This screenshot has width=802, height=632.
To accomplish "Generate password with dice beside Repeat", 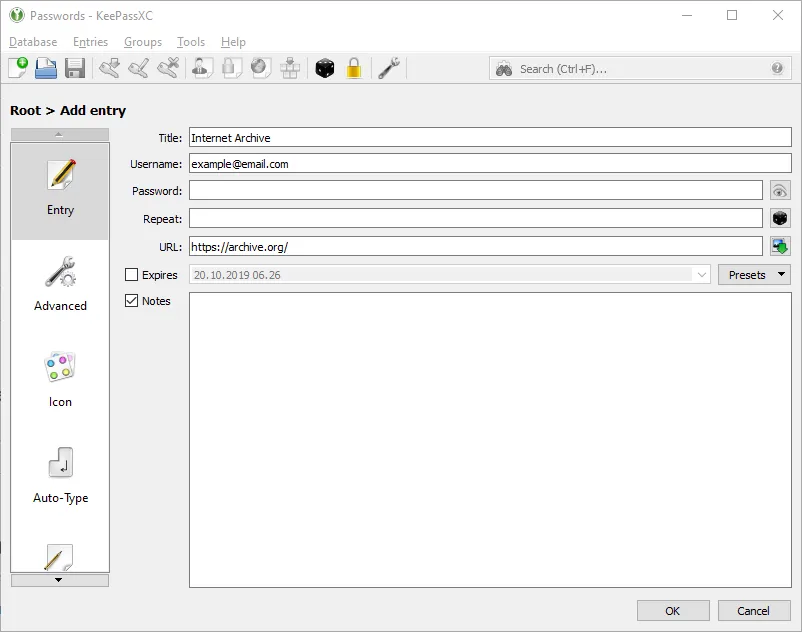I will 780,218.
